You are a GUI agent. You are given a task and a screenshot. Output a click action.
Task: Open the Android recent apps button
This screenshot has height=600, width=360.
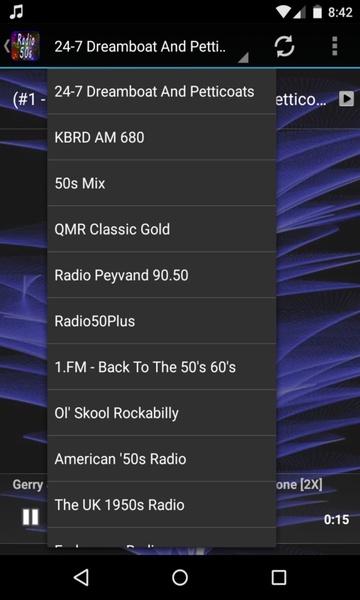[279, 577]
